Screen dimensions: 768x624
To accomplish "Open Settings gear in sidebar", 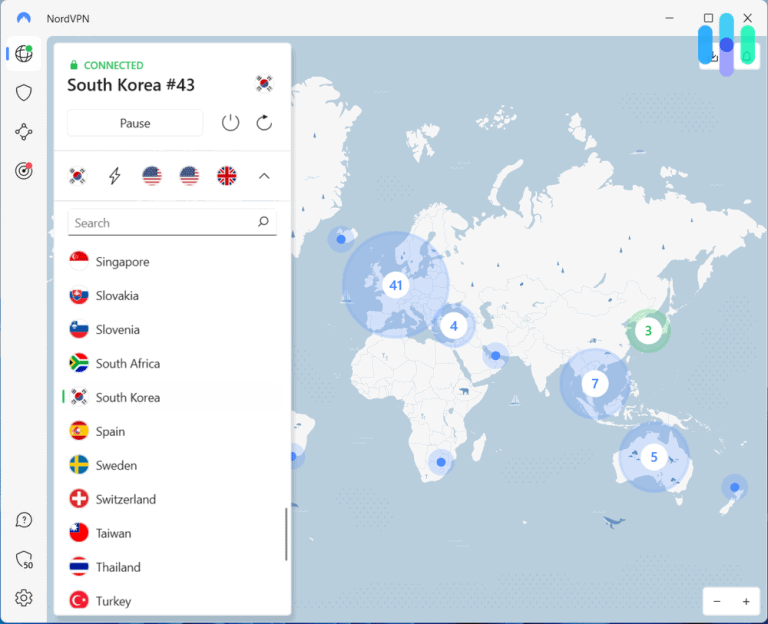I will click(24, 598).
